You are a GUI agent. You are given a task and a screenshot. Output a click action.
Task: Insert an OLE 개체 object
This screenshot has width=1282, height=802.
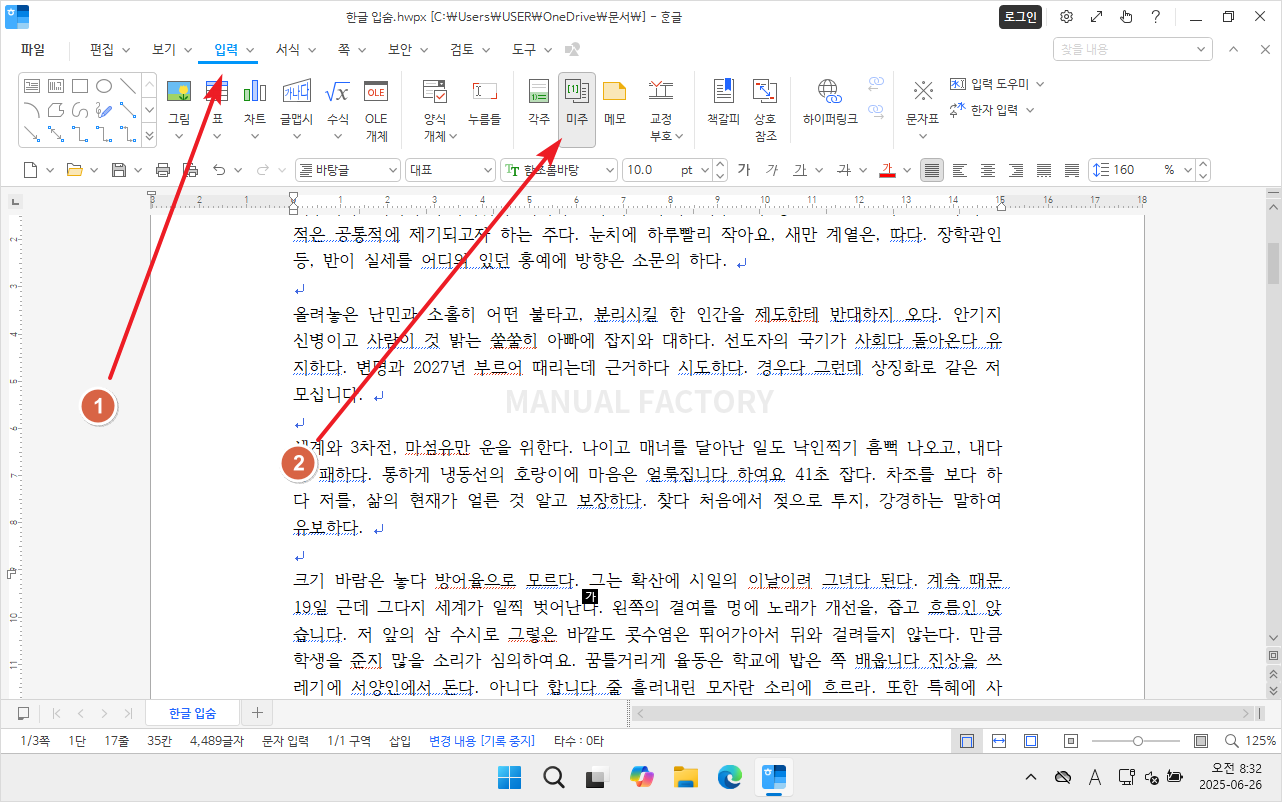[x=376, y=108]
